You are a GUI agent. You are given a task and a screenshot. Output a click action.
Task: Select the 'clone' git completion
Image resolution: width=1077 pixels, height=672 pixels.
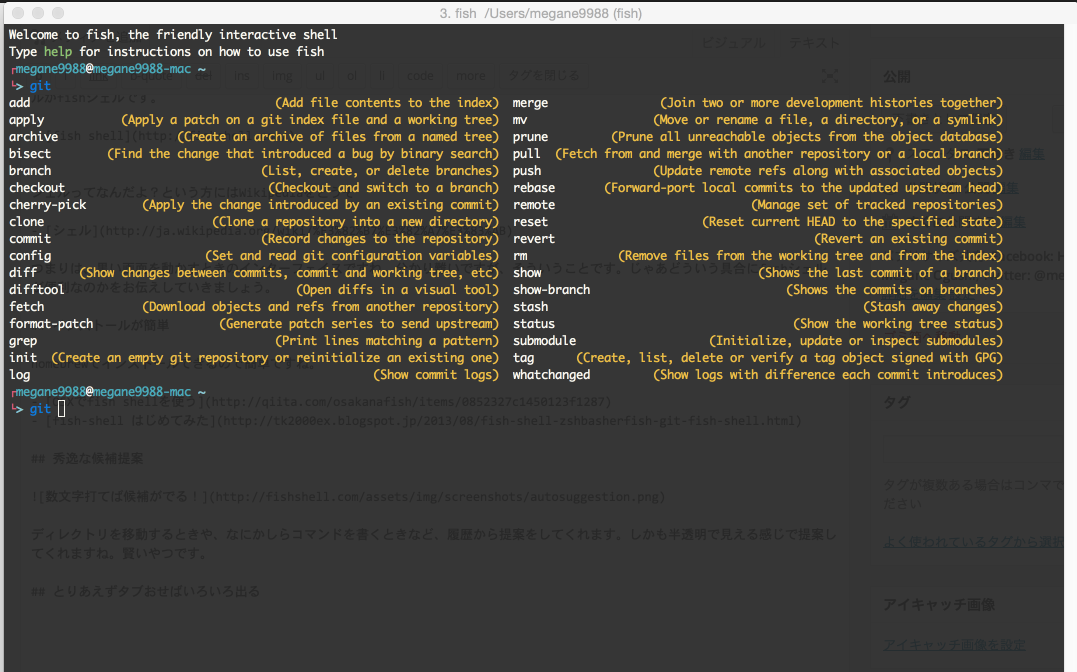tap(26, 222)
